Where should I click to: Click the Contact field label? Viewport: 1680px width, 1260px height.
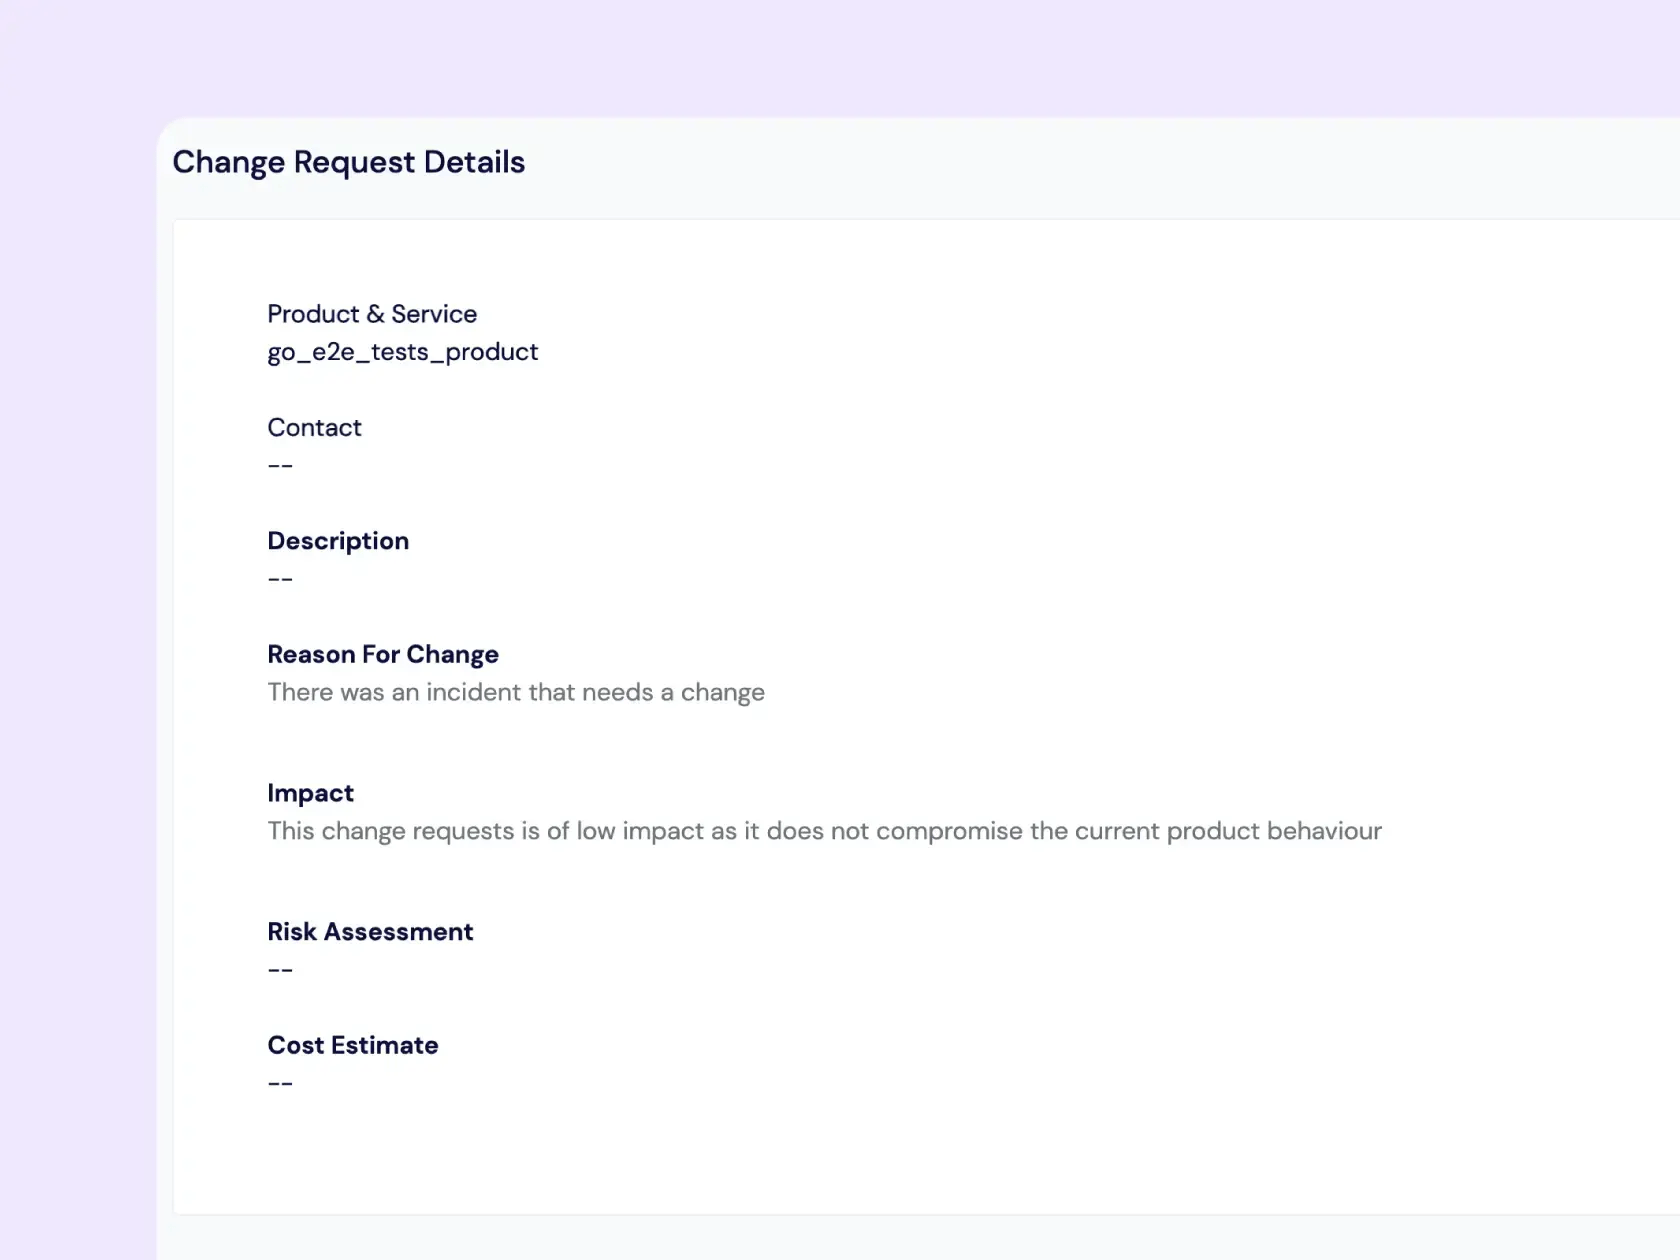pos(314,428)
